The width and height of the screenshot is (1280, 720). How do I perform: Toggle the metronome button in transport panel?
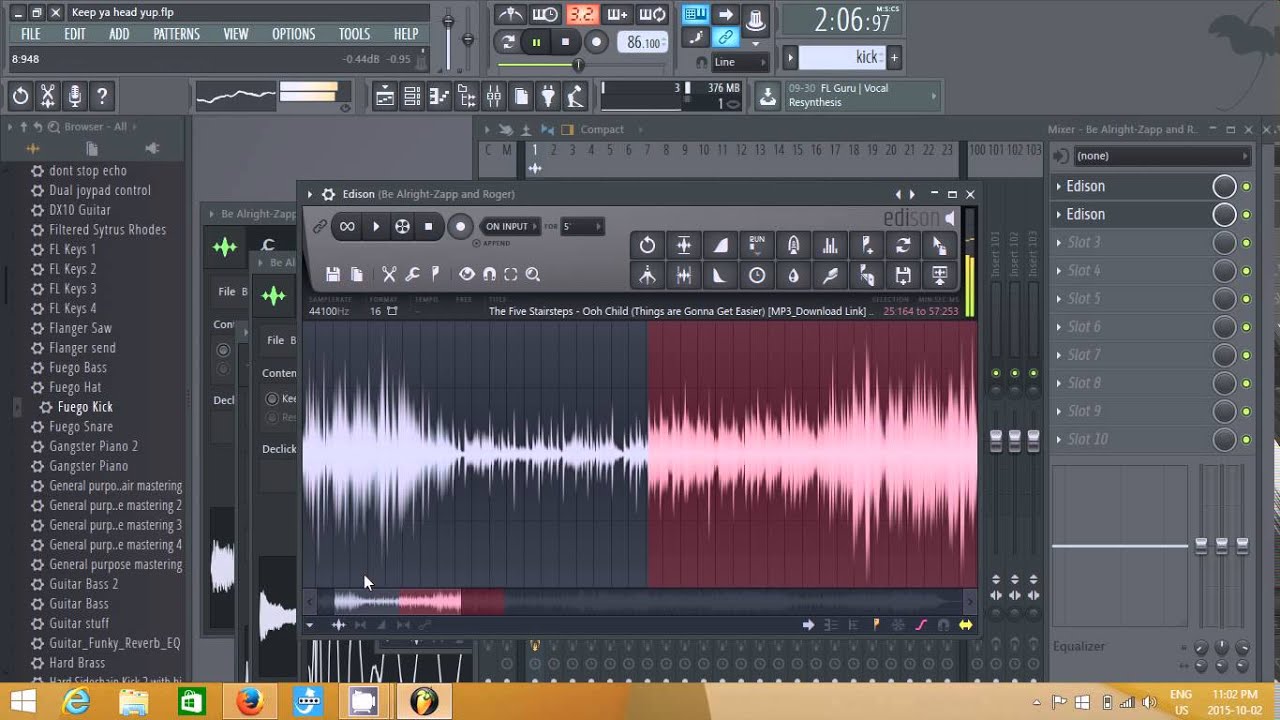pos(510,14)
